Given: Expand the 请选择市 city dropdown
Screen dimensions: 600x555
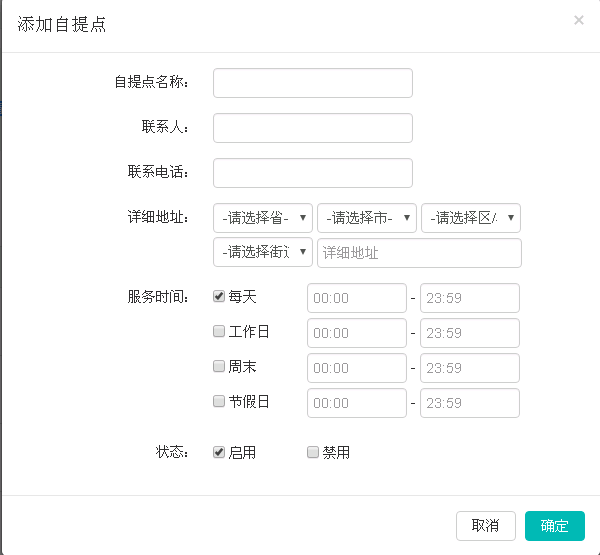Looking at the screenshot, I should click(x=366, y=218).
